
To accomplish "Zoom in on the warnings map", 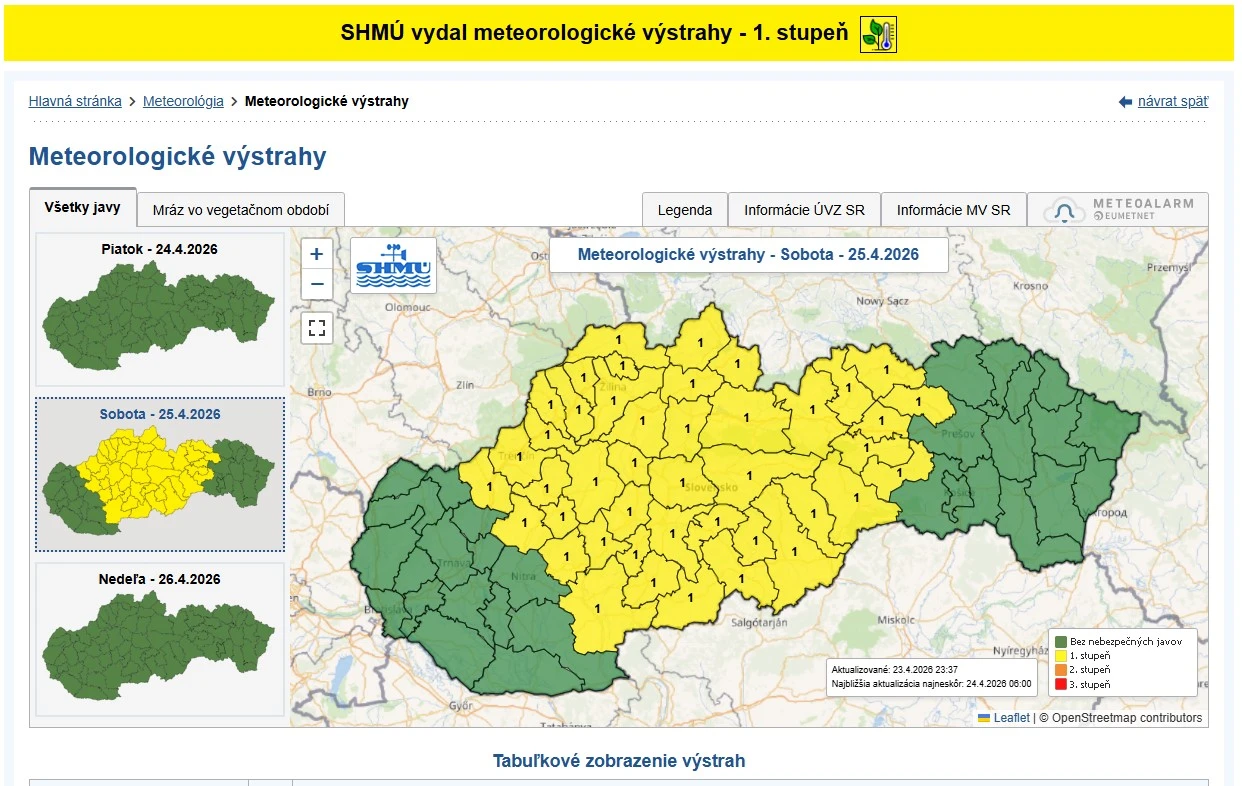I will pyautogui.click(x=317, y=254).
